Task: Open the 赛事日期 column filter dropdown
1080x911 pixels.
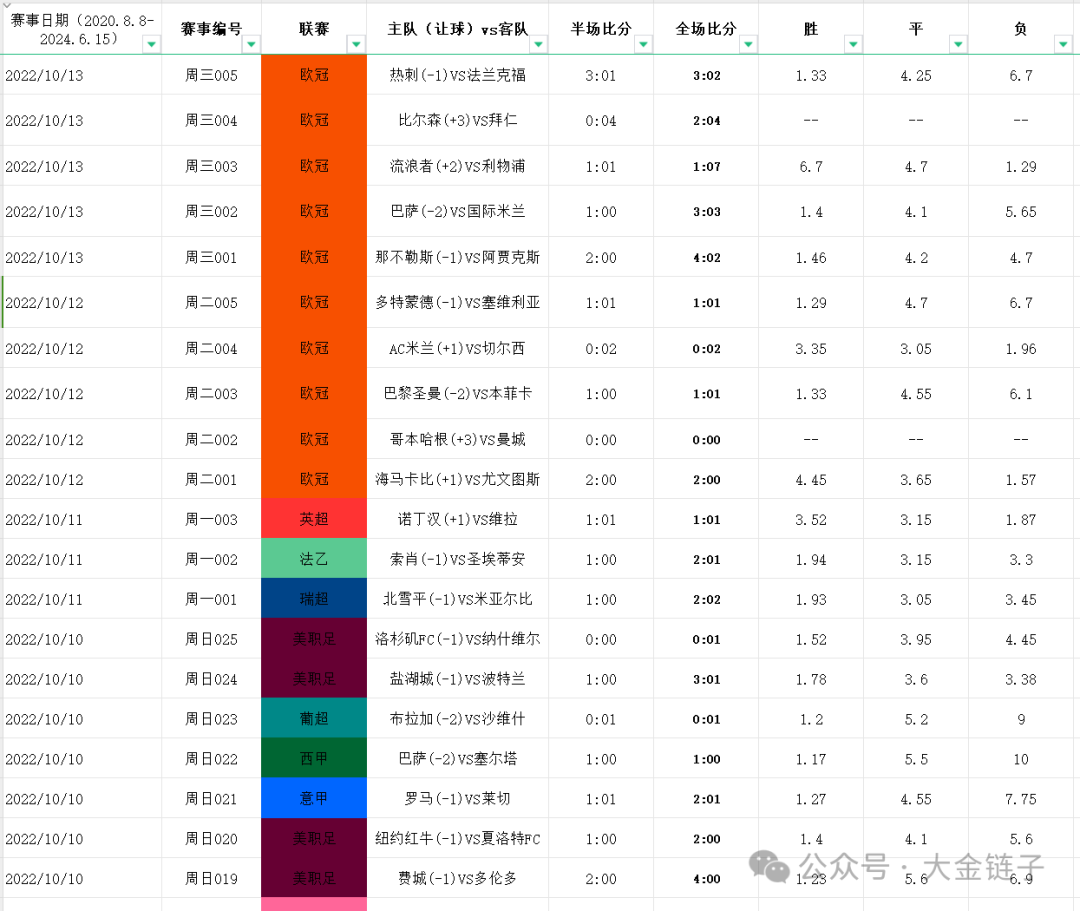Action: tap(151, 44)
